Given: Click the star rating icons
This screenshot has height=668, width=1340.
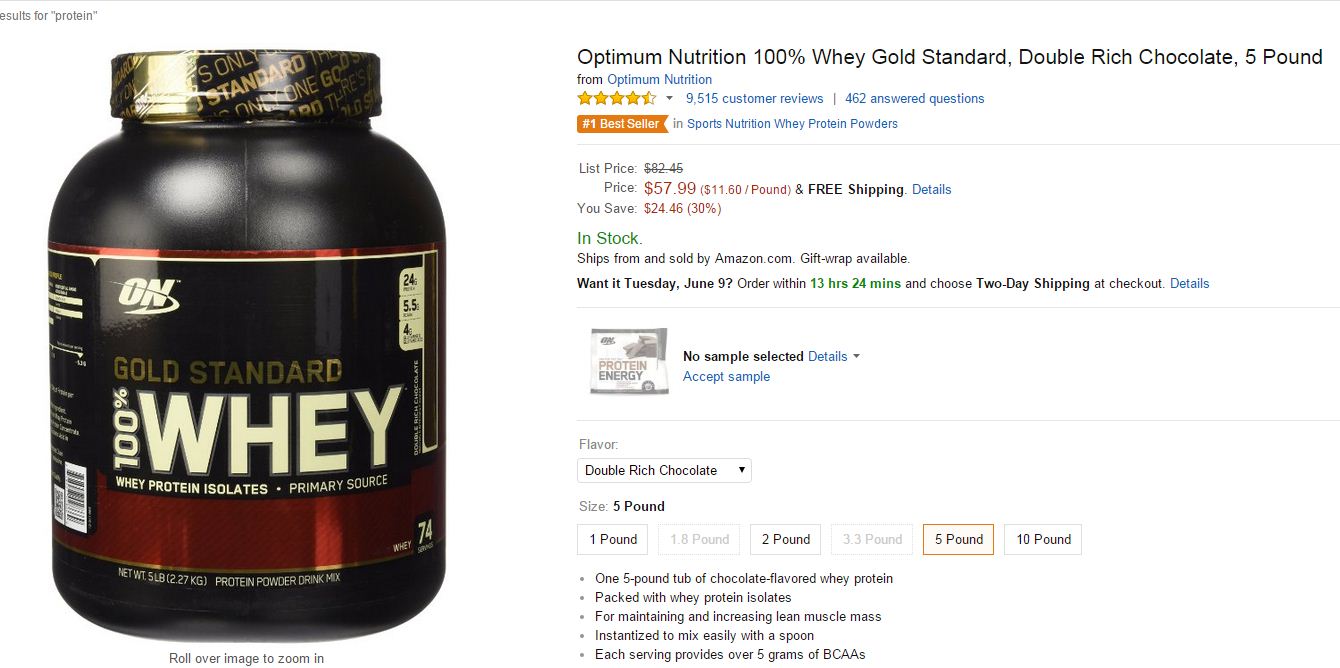Looking at the screenshot, I should [x=617, y=98].
